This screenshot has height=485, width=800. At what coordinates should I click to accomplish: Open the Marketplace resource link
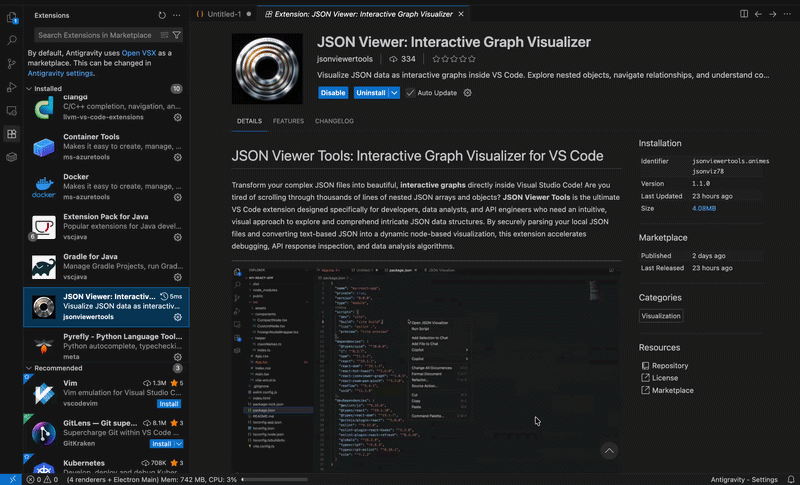672,390
